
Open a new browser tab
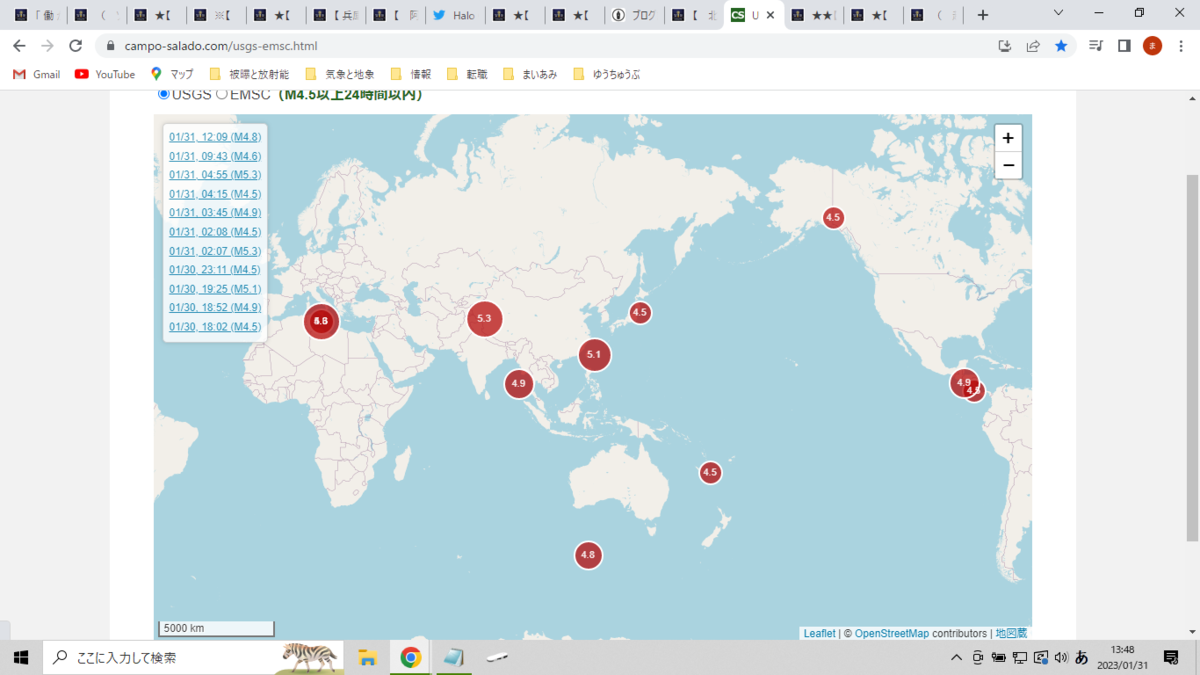(983, 15)
